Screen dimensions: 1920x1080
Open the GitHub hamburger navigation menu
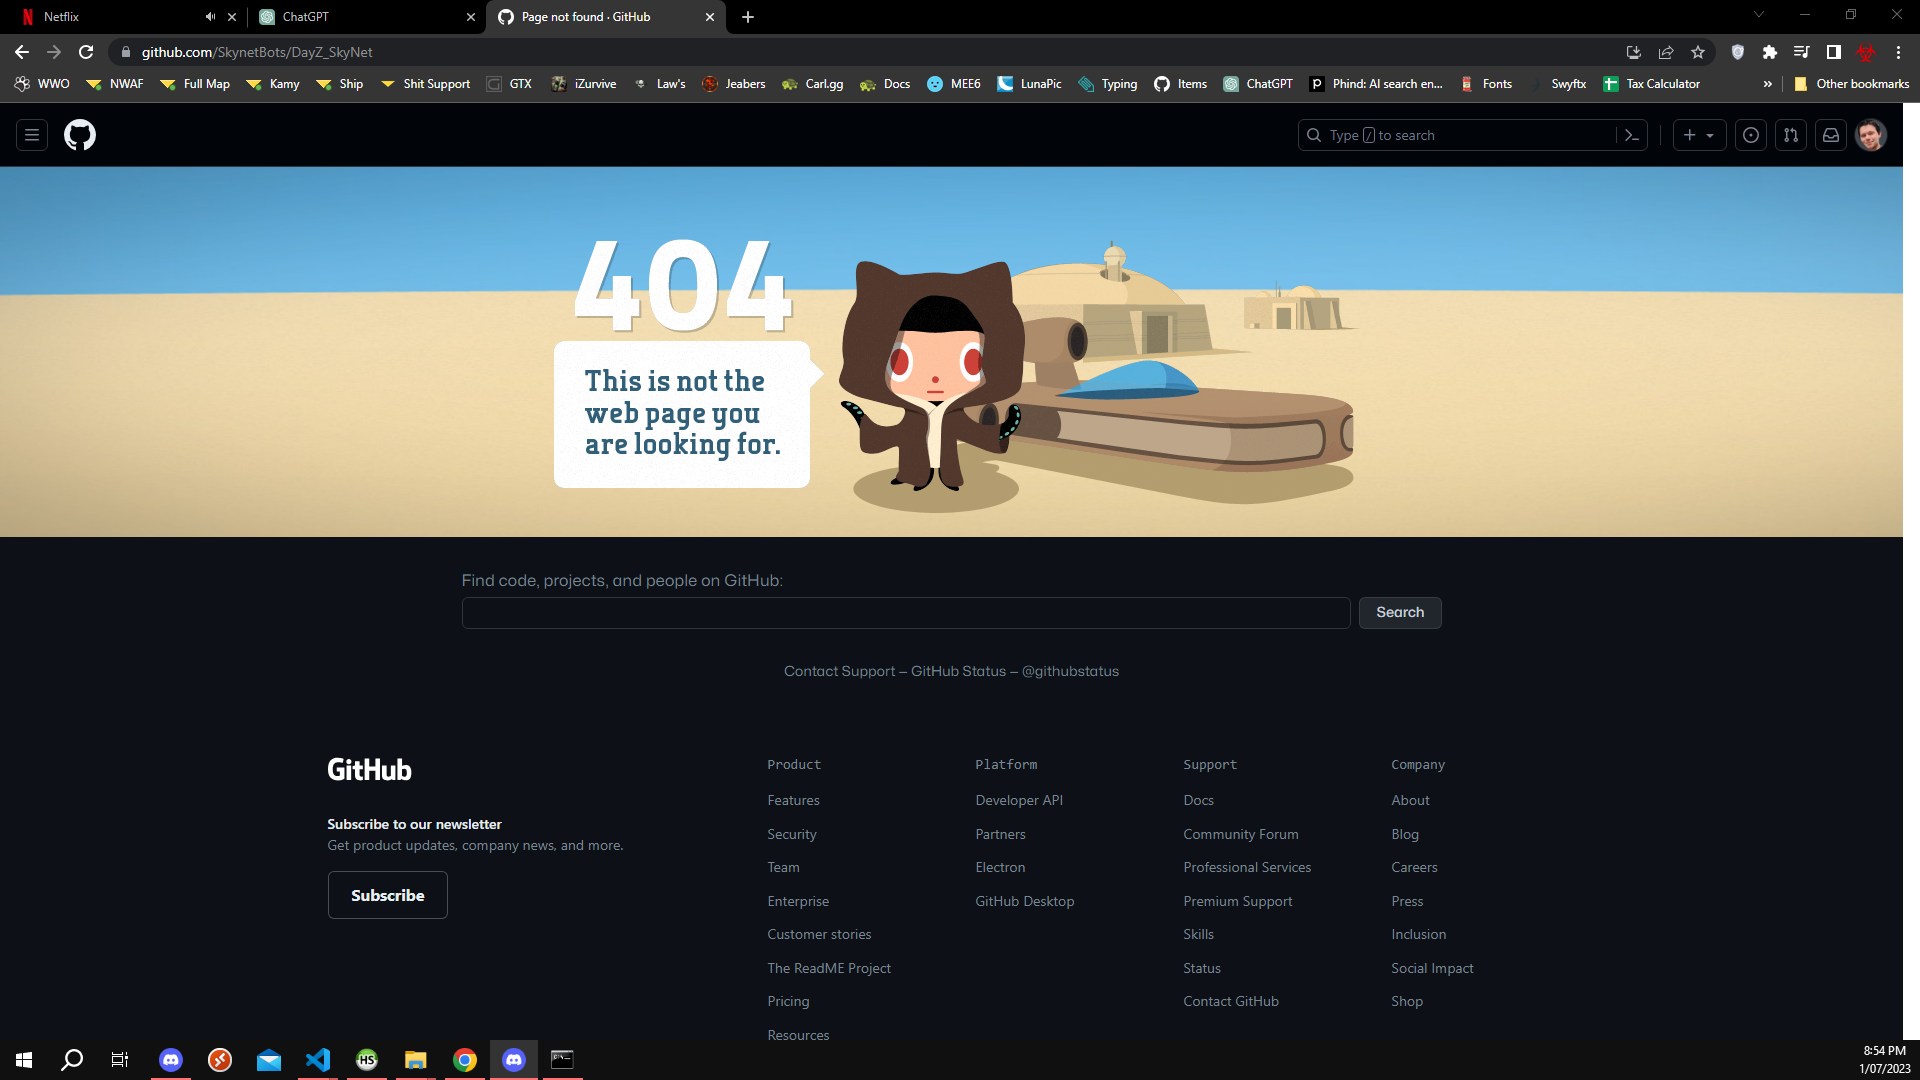tap(32, 135)
